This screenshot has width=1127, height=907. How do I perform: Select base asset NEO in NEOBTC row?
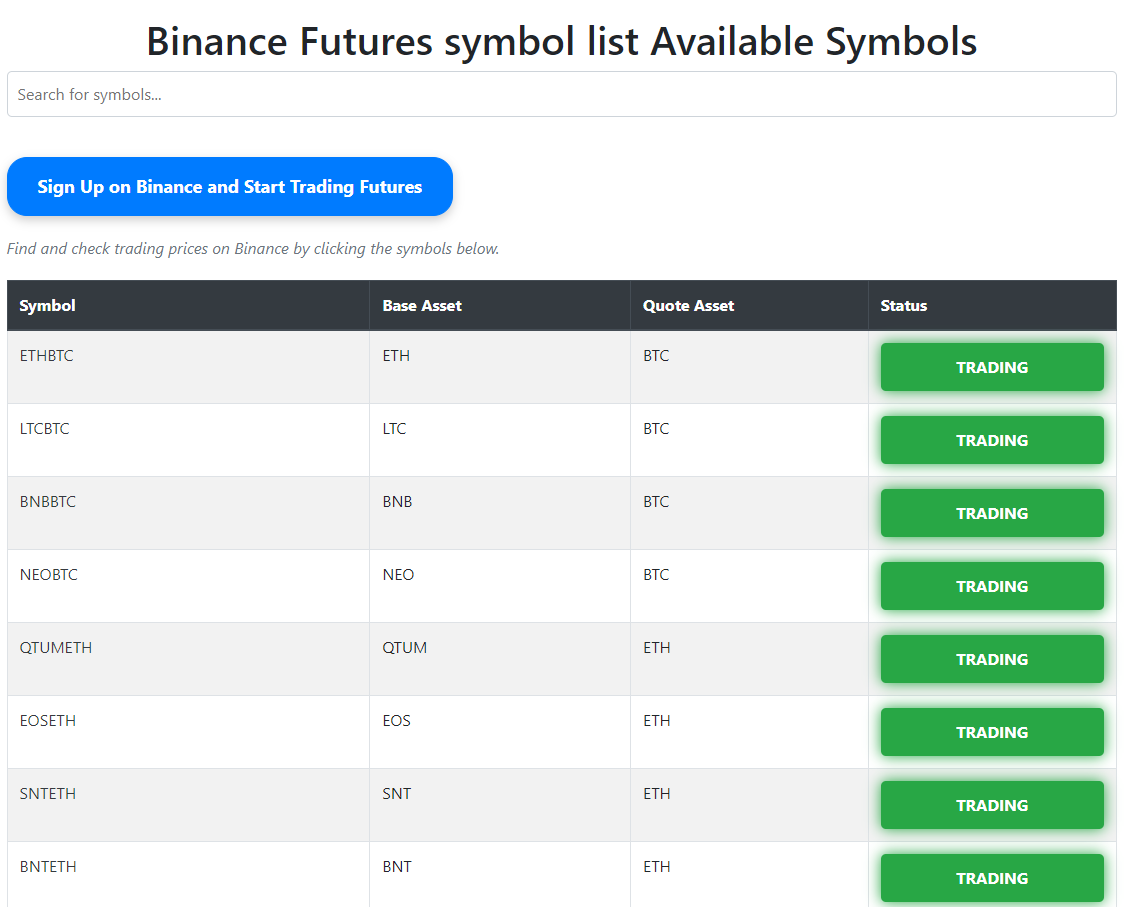[x=398, y=575]
